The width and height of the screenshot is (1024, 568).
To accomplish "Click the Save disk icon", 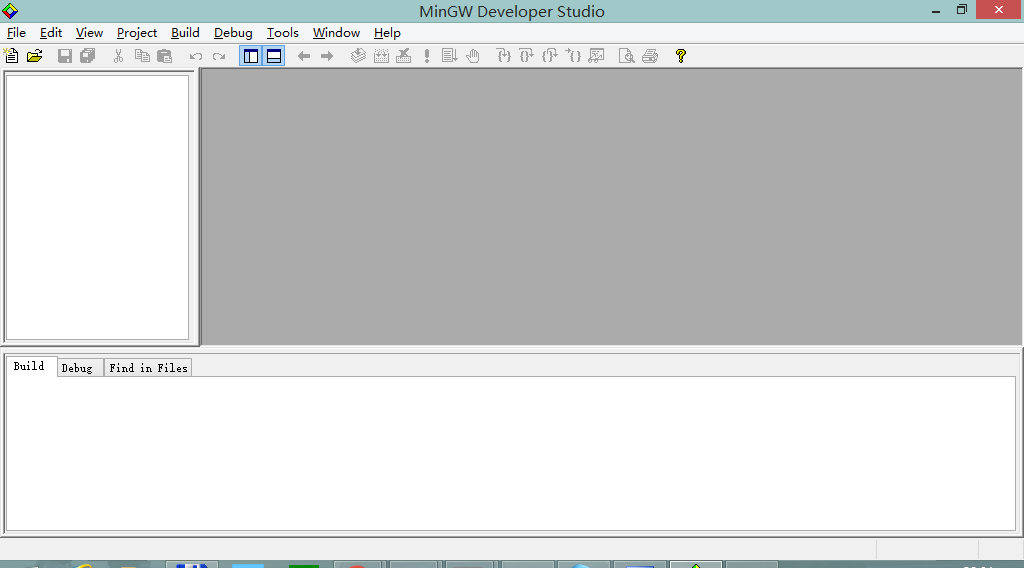I will (x=65, y=56).
